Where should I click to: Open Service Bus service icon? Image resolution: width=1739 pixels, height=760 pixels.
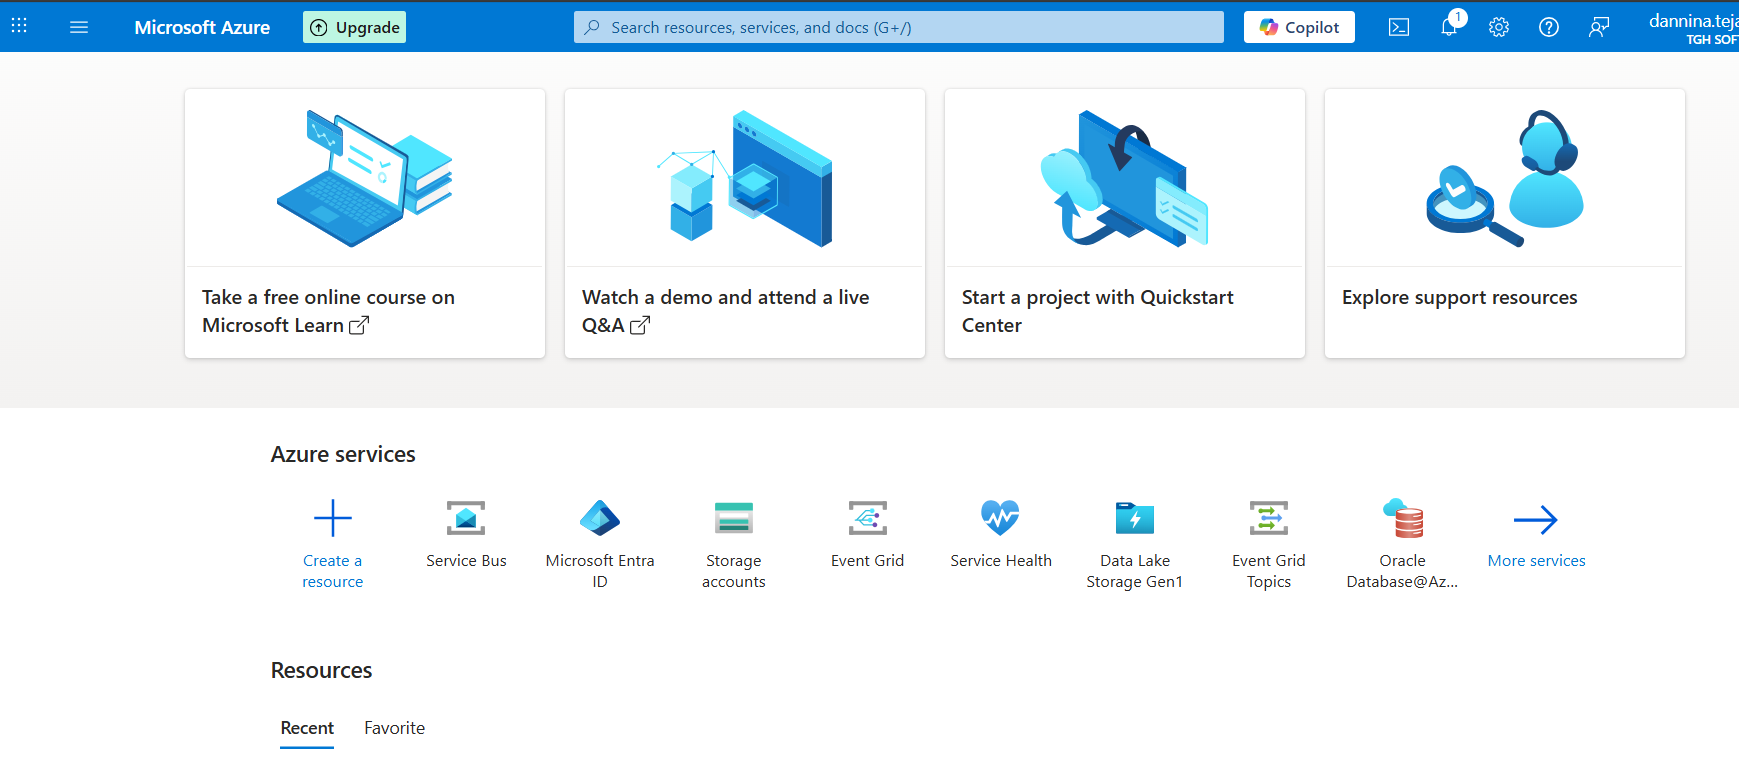pos(466,518)
